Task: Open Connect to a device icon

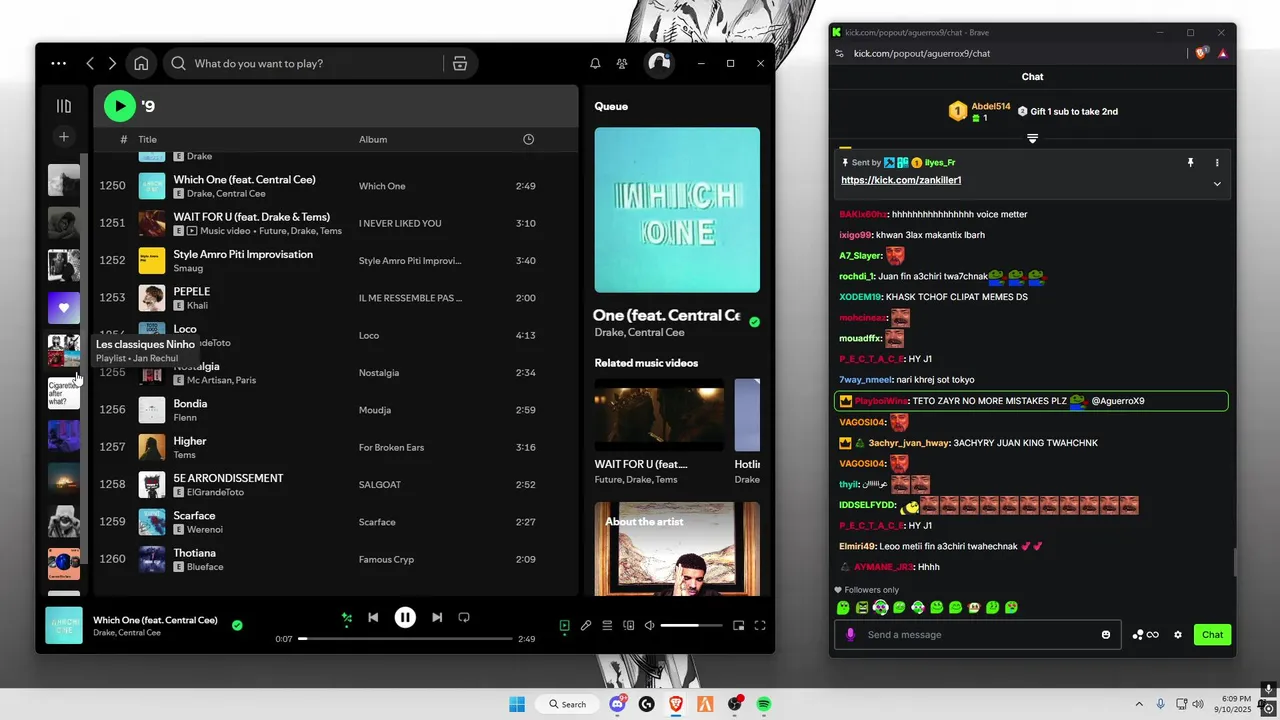Action: tap(628, 626)
